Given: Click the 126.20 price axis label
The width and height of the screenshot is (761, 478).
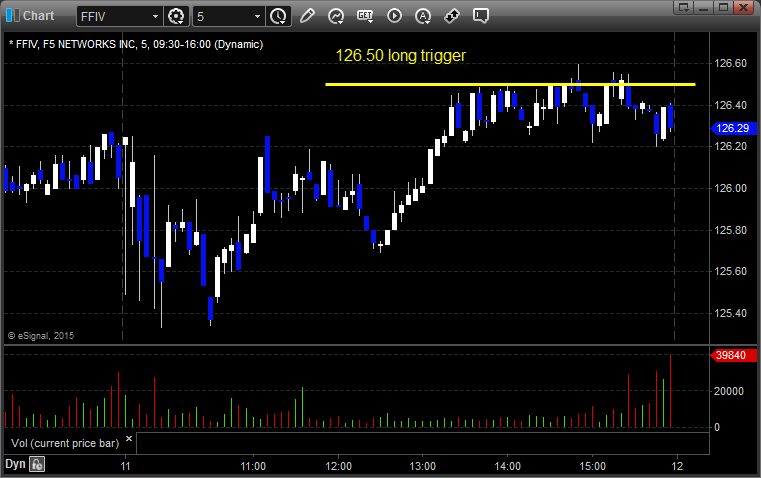Looking at the screenshot, I should click(730, 147).
